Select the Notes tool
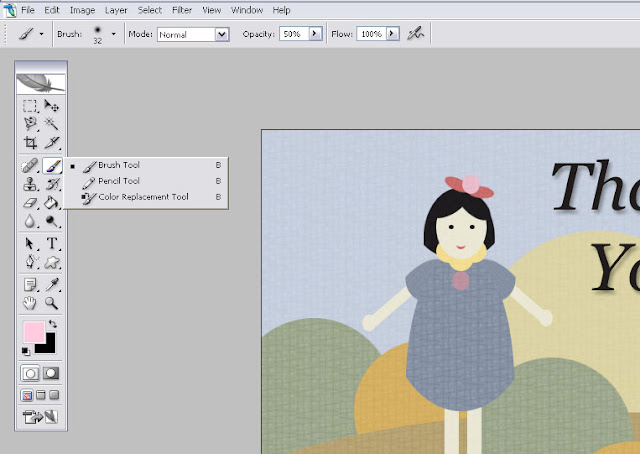The image size is (640, 454). pos(30,285)
